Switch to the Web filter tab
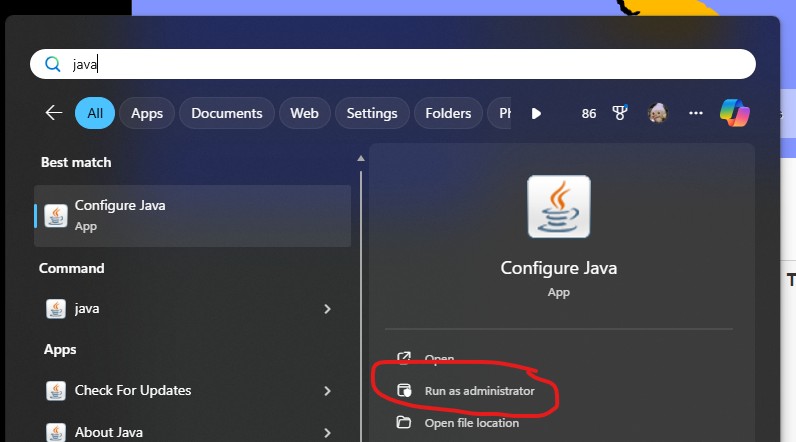 pyautogui.click(x=305, y=113)
